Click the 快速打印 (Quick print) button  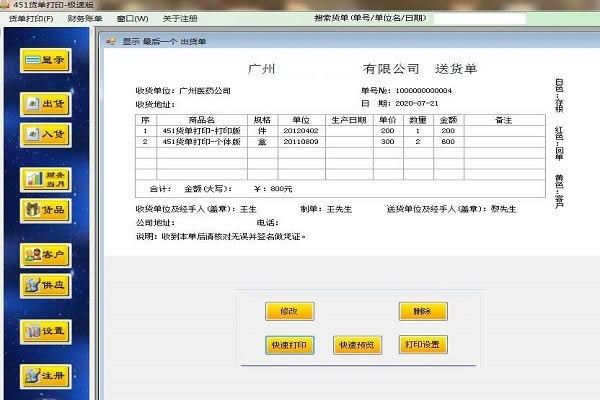click(x=289, y=345)
